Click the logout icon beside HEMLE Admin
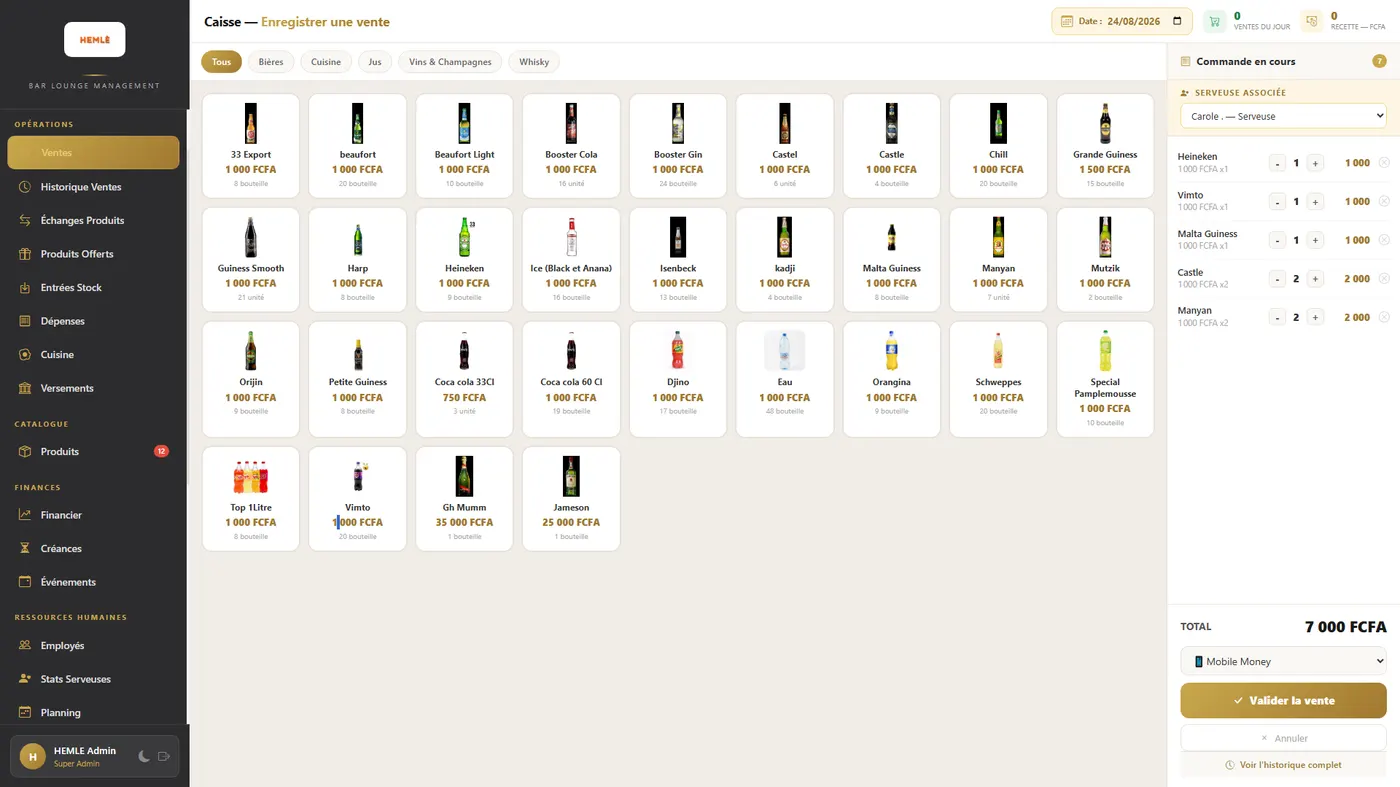This screenshot has width=1400, height=787. point(164,757)
